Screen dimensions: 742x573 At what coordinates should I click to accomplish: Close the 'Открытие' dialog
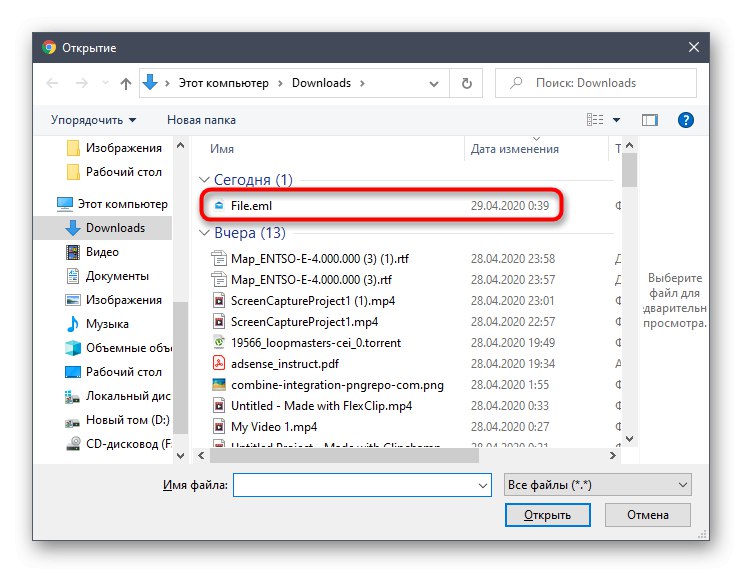[693, 47]
